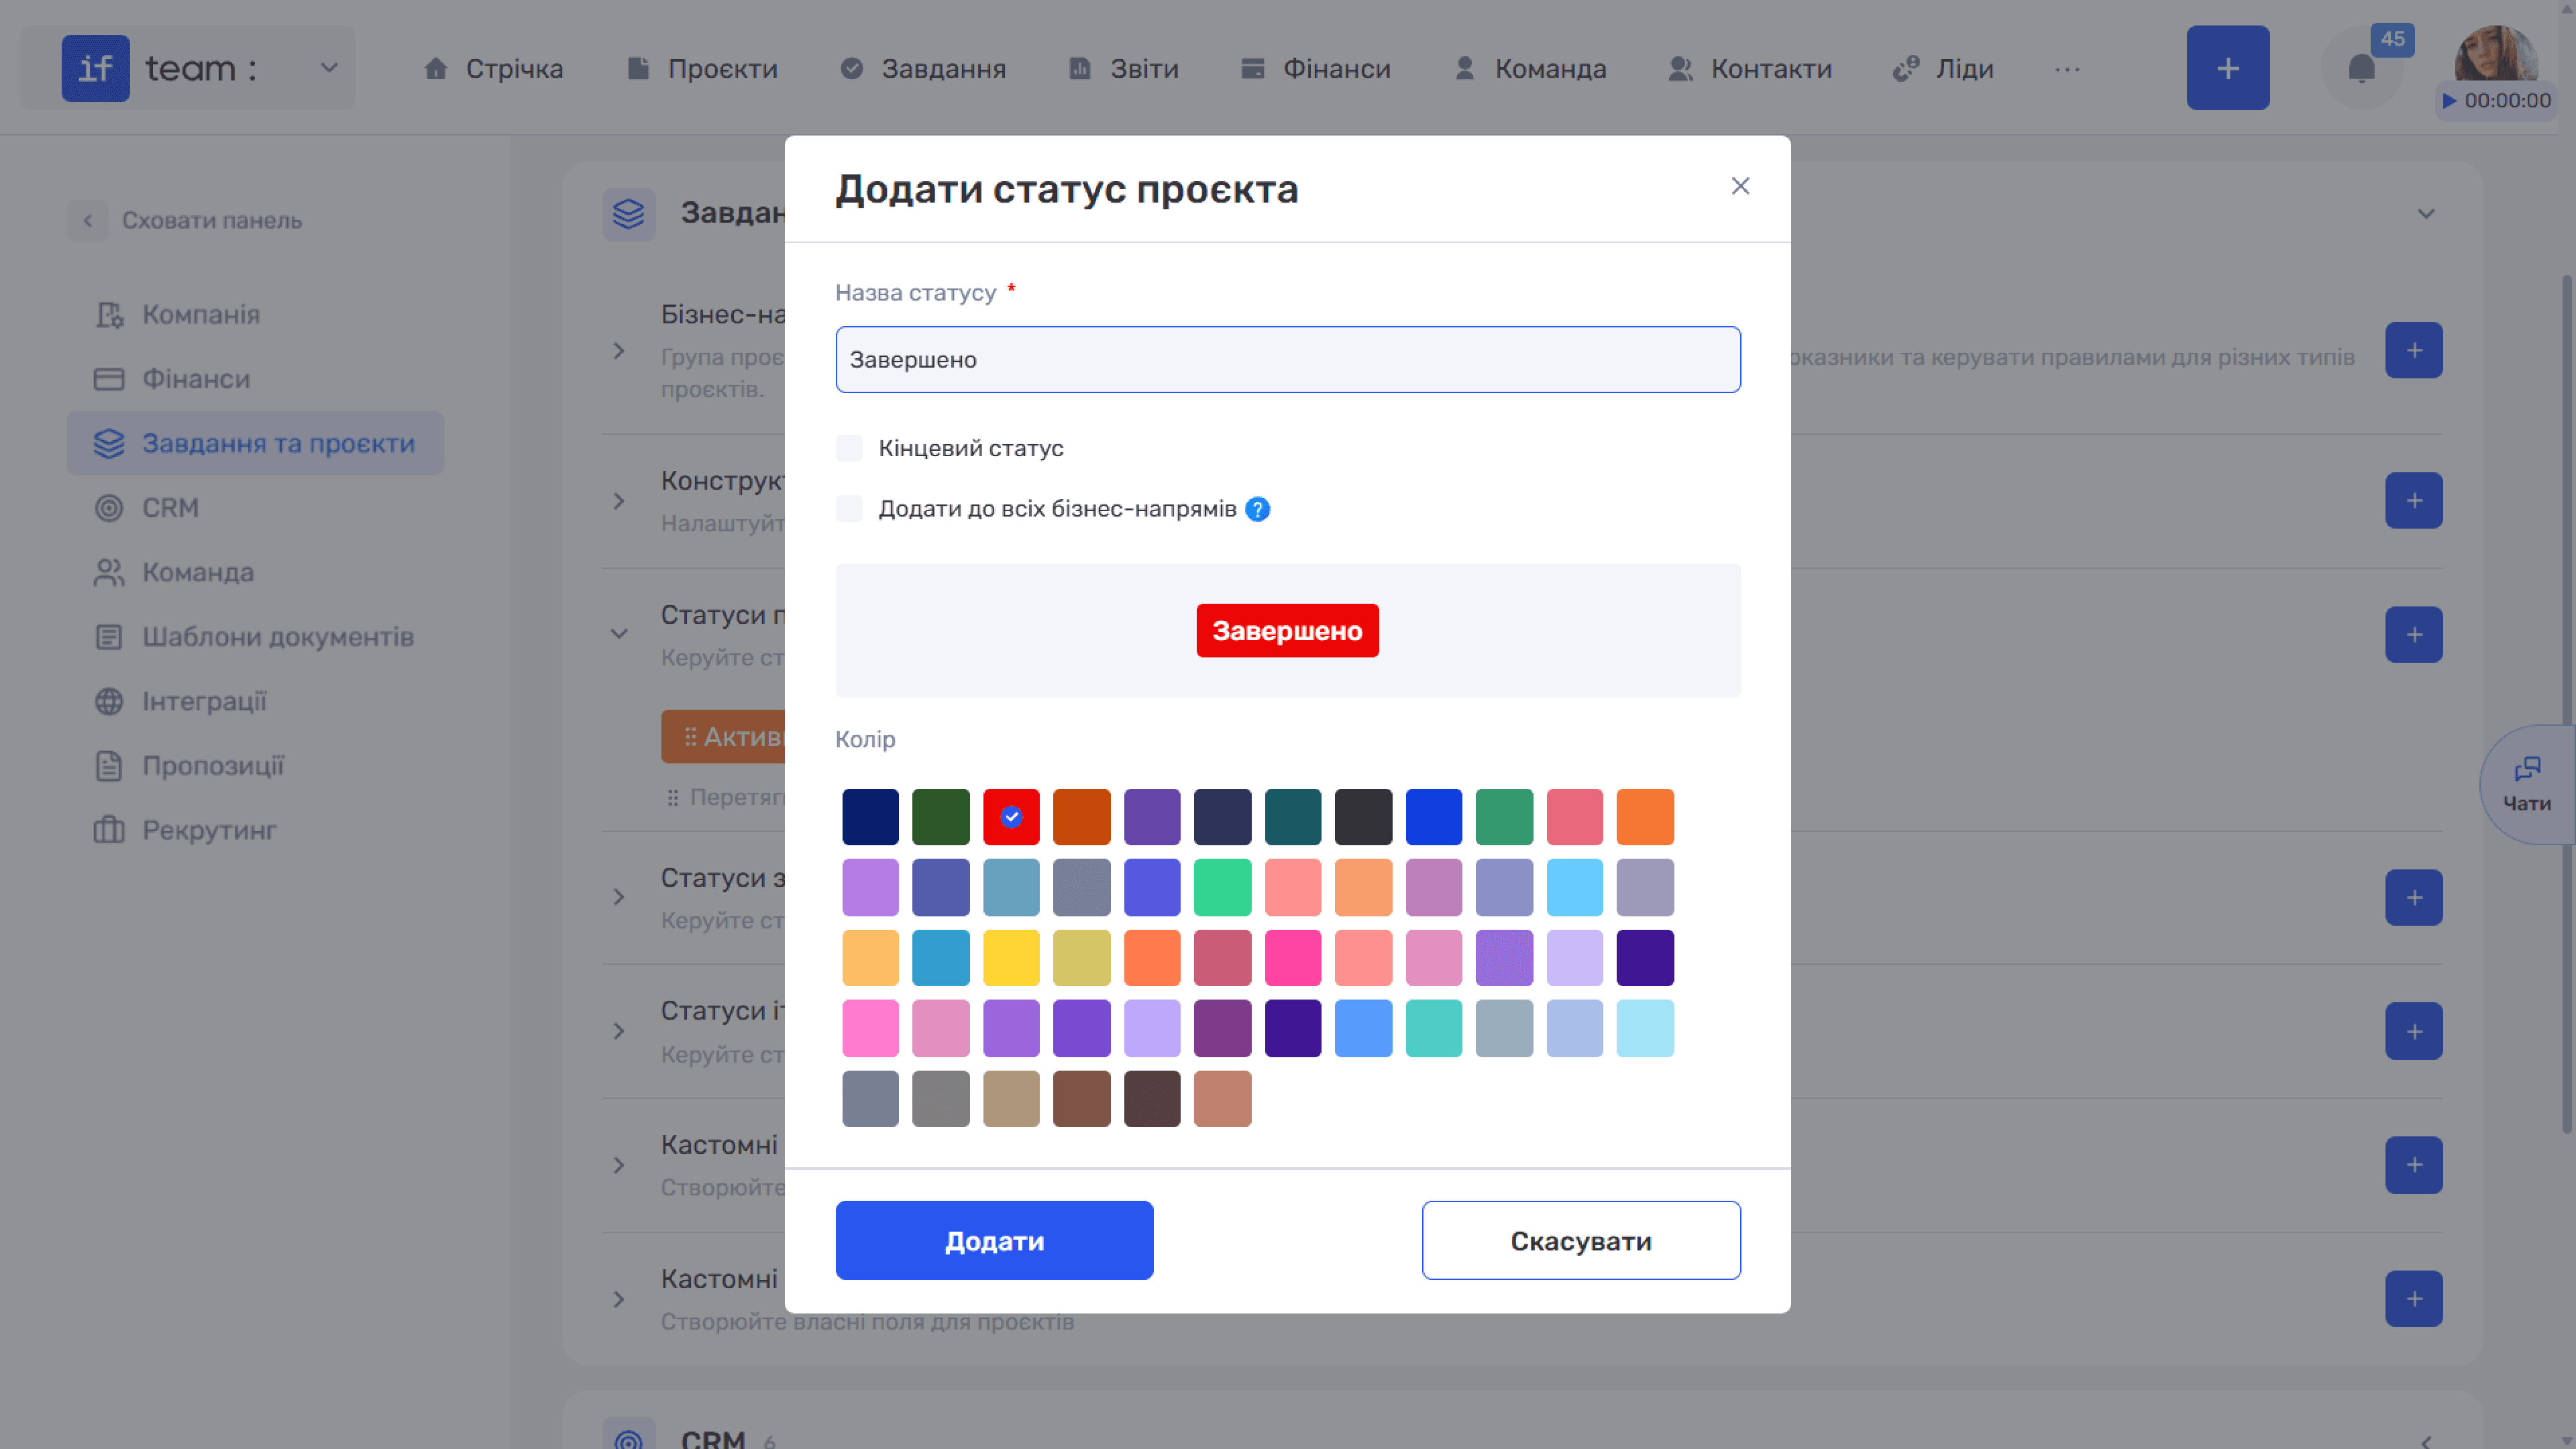The image size is (2576, 1449).
Task: Select Завдання та проєкти in sidebar
Action: (255, 443)
